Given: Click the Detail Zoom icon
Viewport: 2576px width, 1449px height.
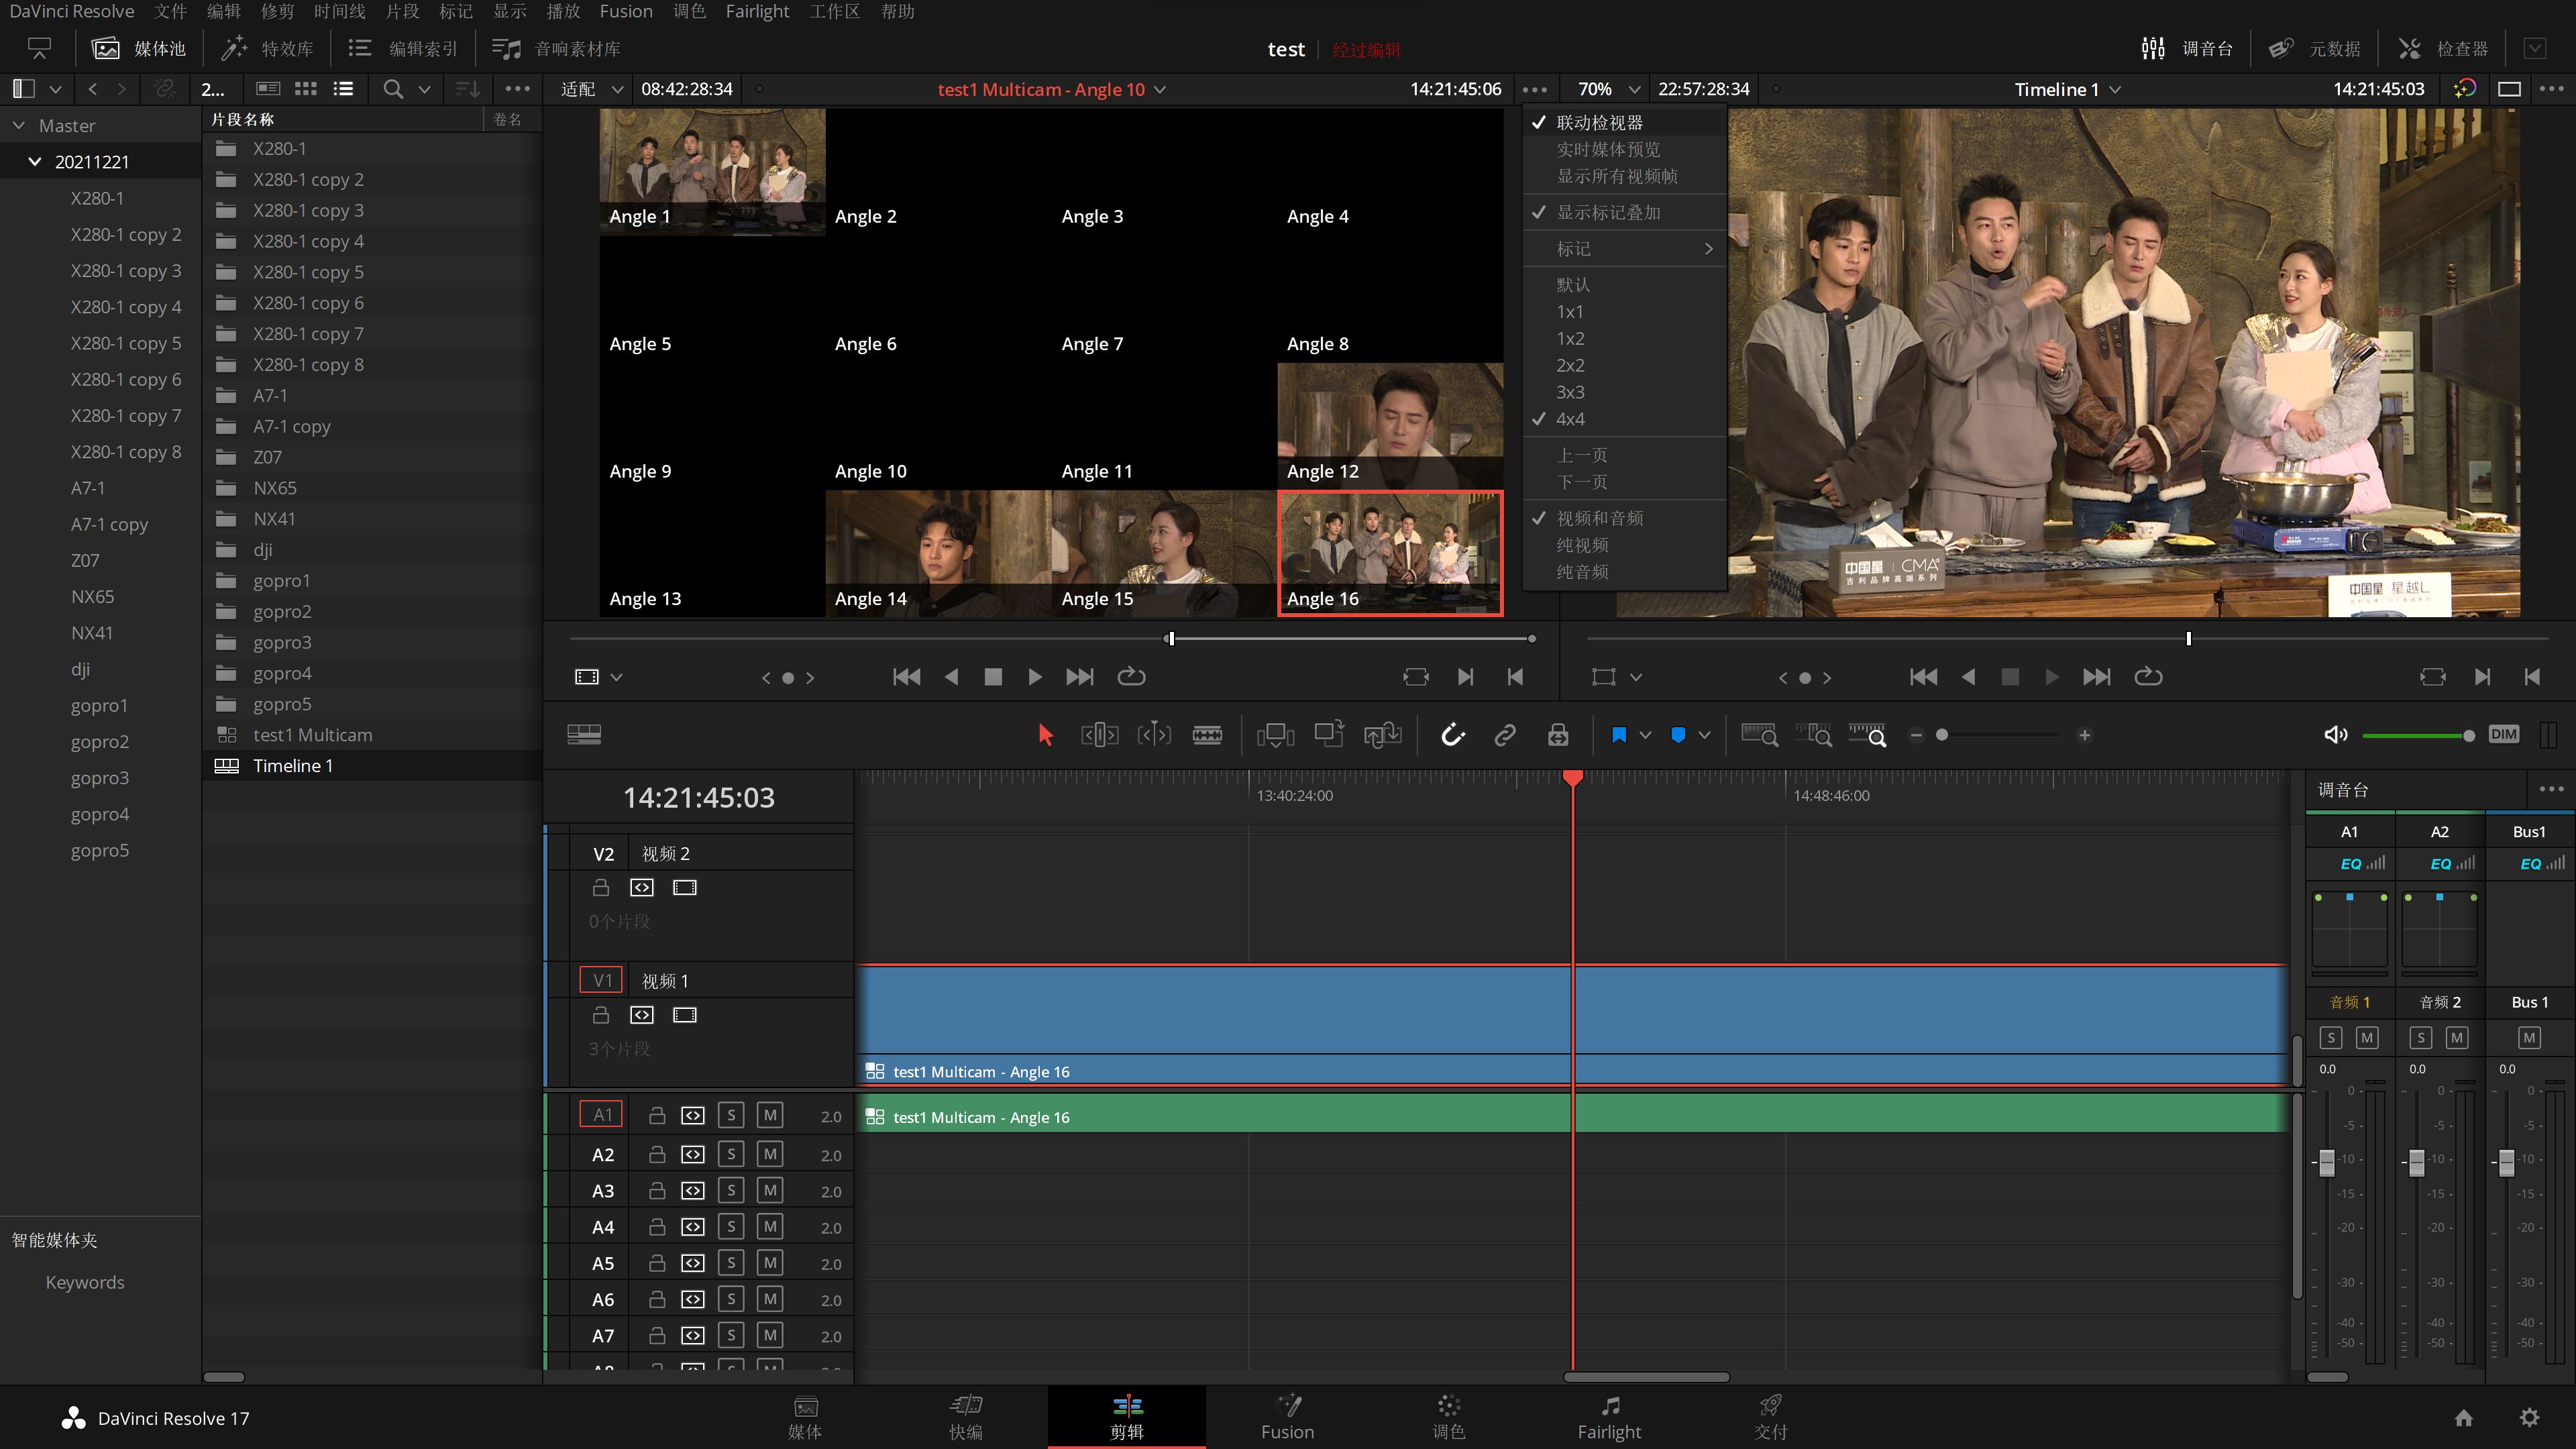Looking at the screenshot, I should tap(1813, 735).
